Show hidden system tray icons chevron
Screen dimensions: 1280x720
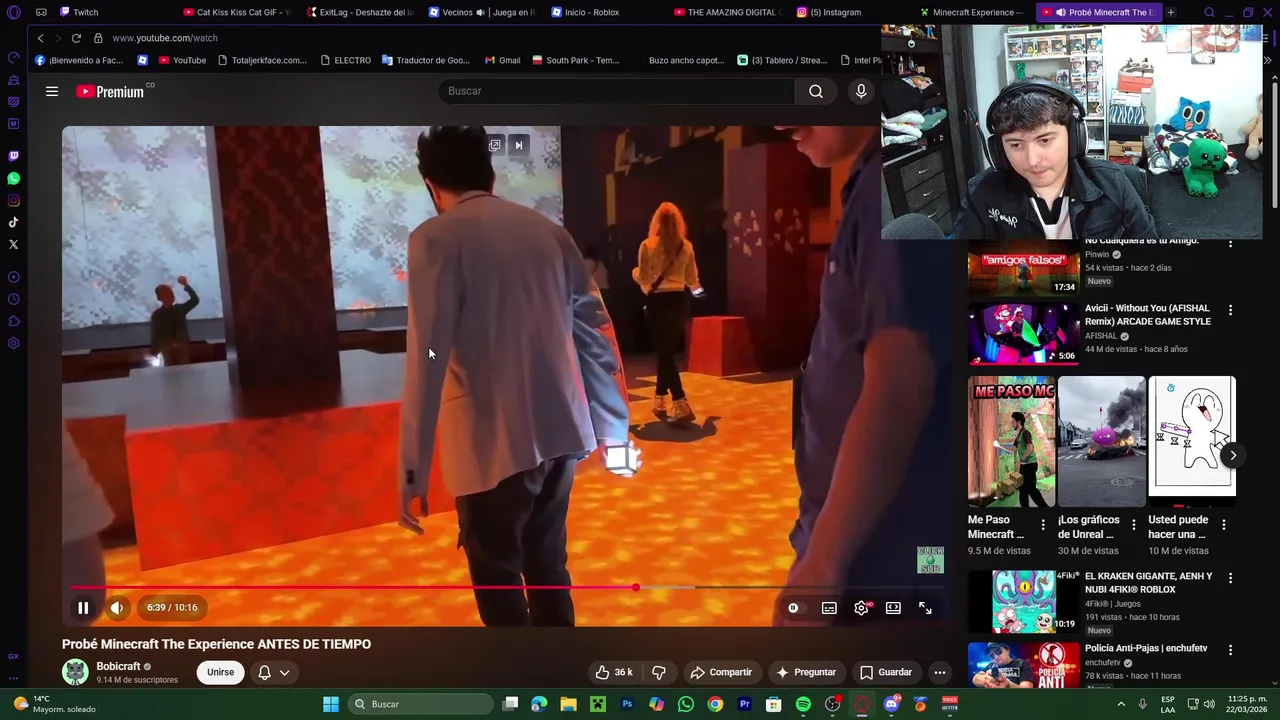point(1119,704)
